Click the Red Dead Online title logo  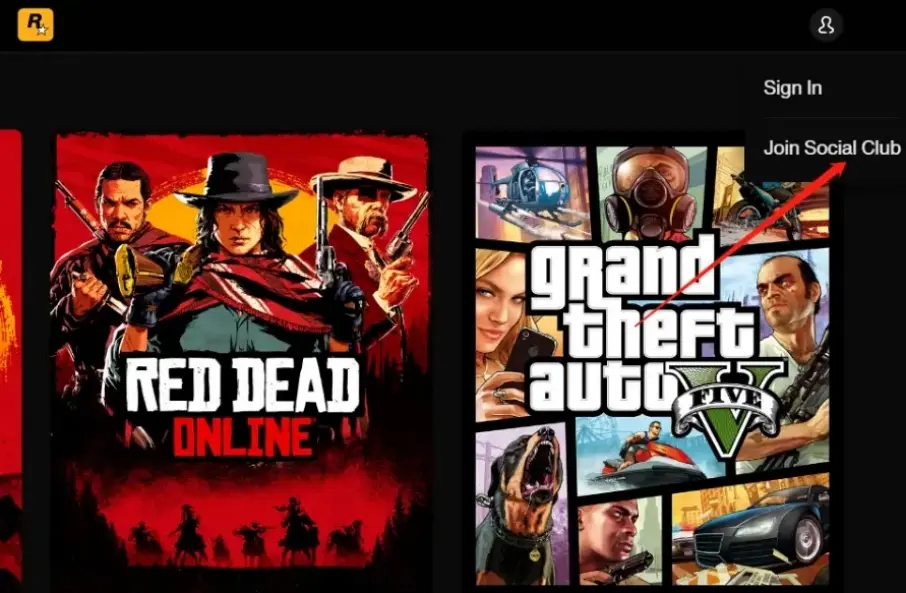(x=242, y=406)
